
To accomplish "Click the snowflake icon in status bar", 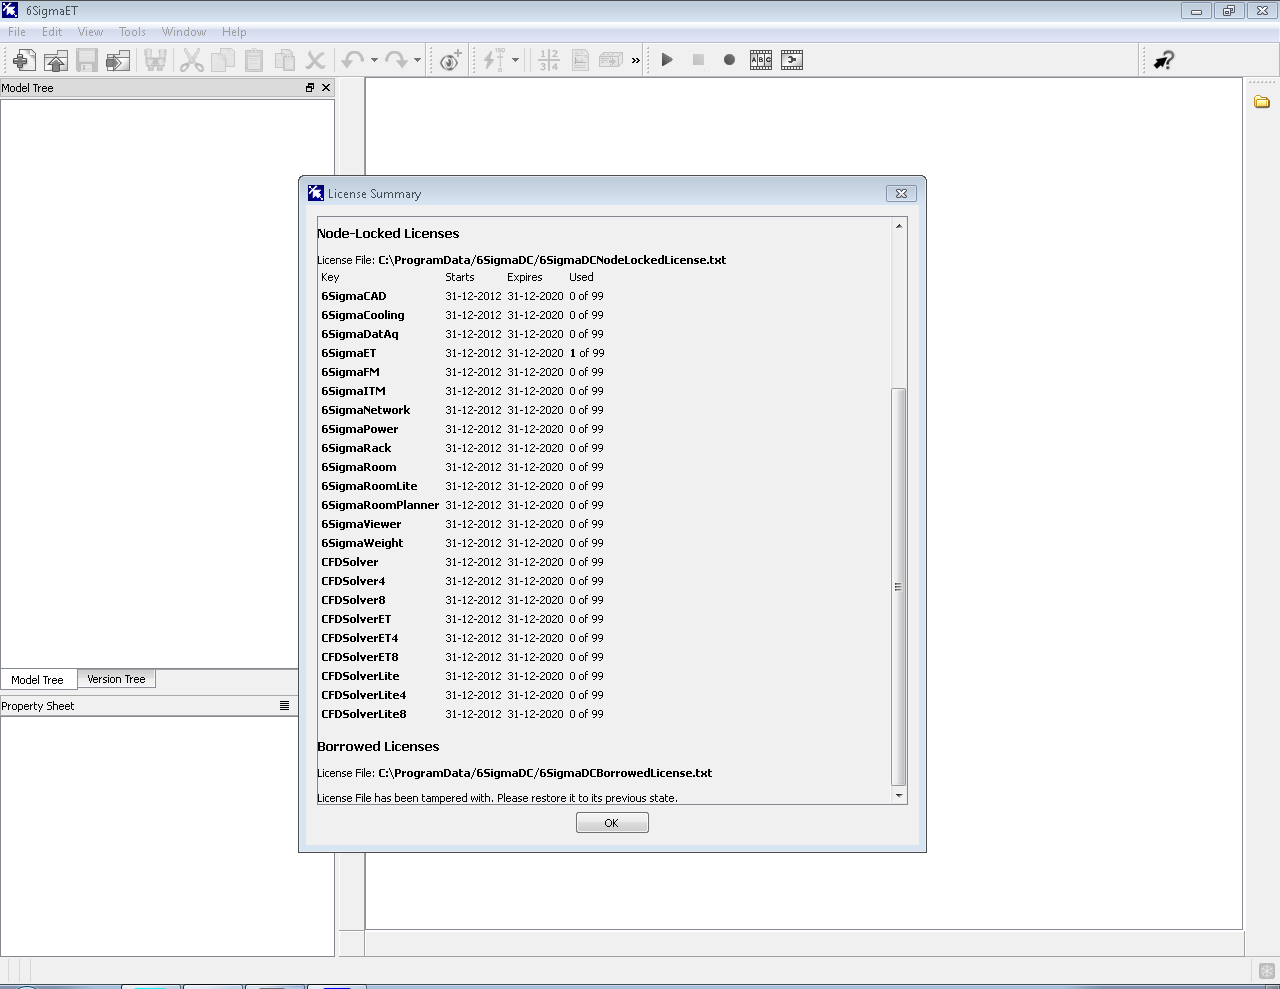I will [x=1266, y=971].
